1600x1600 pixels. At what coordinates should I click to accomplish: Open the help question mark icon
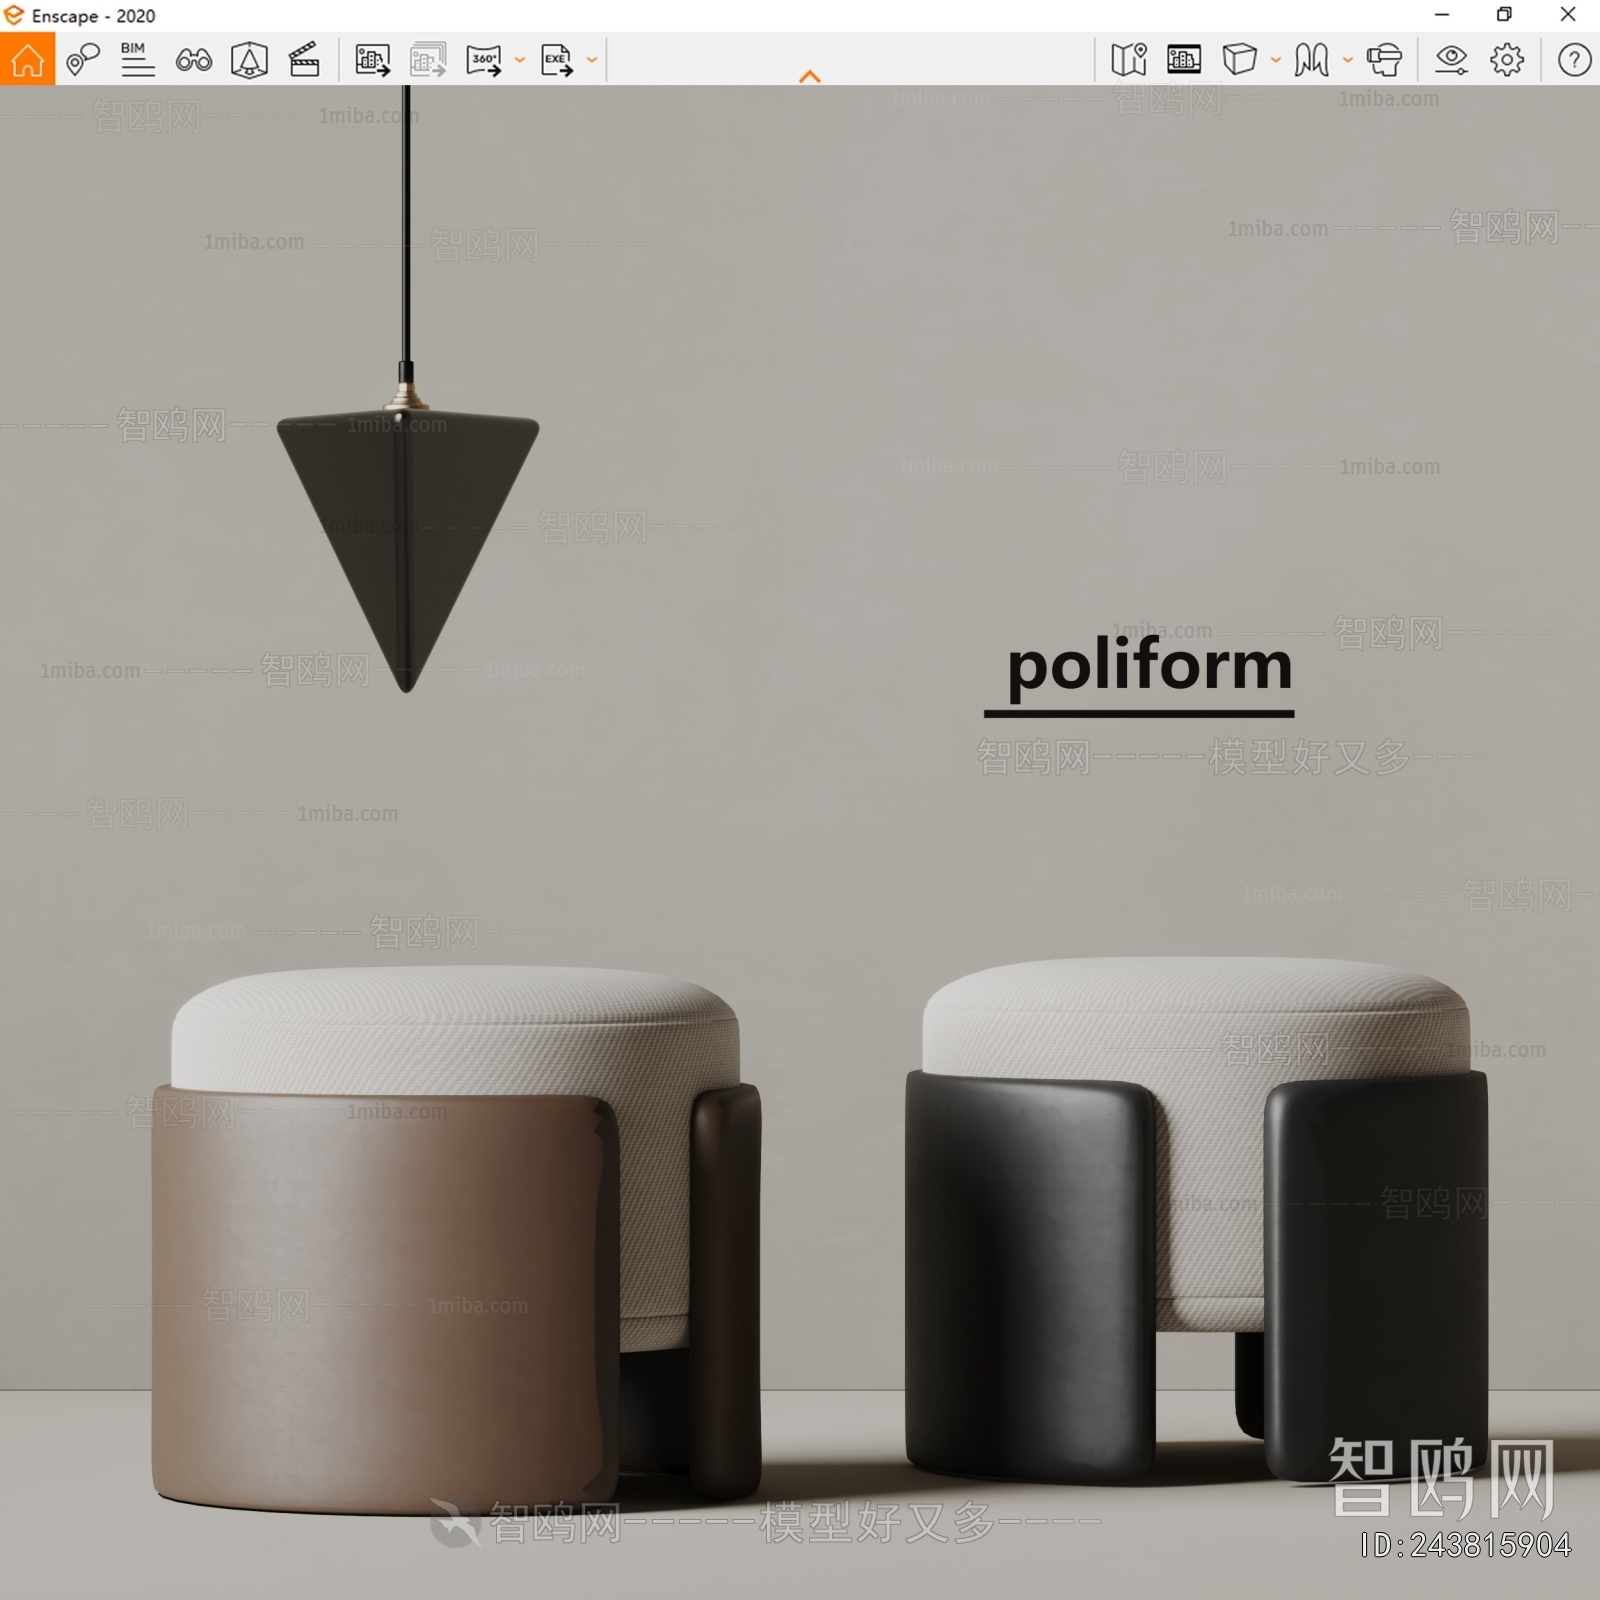tap(1574, 60)
